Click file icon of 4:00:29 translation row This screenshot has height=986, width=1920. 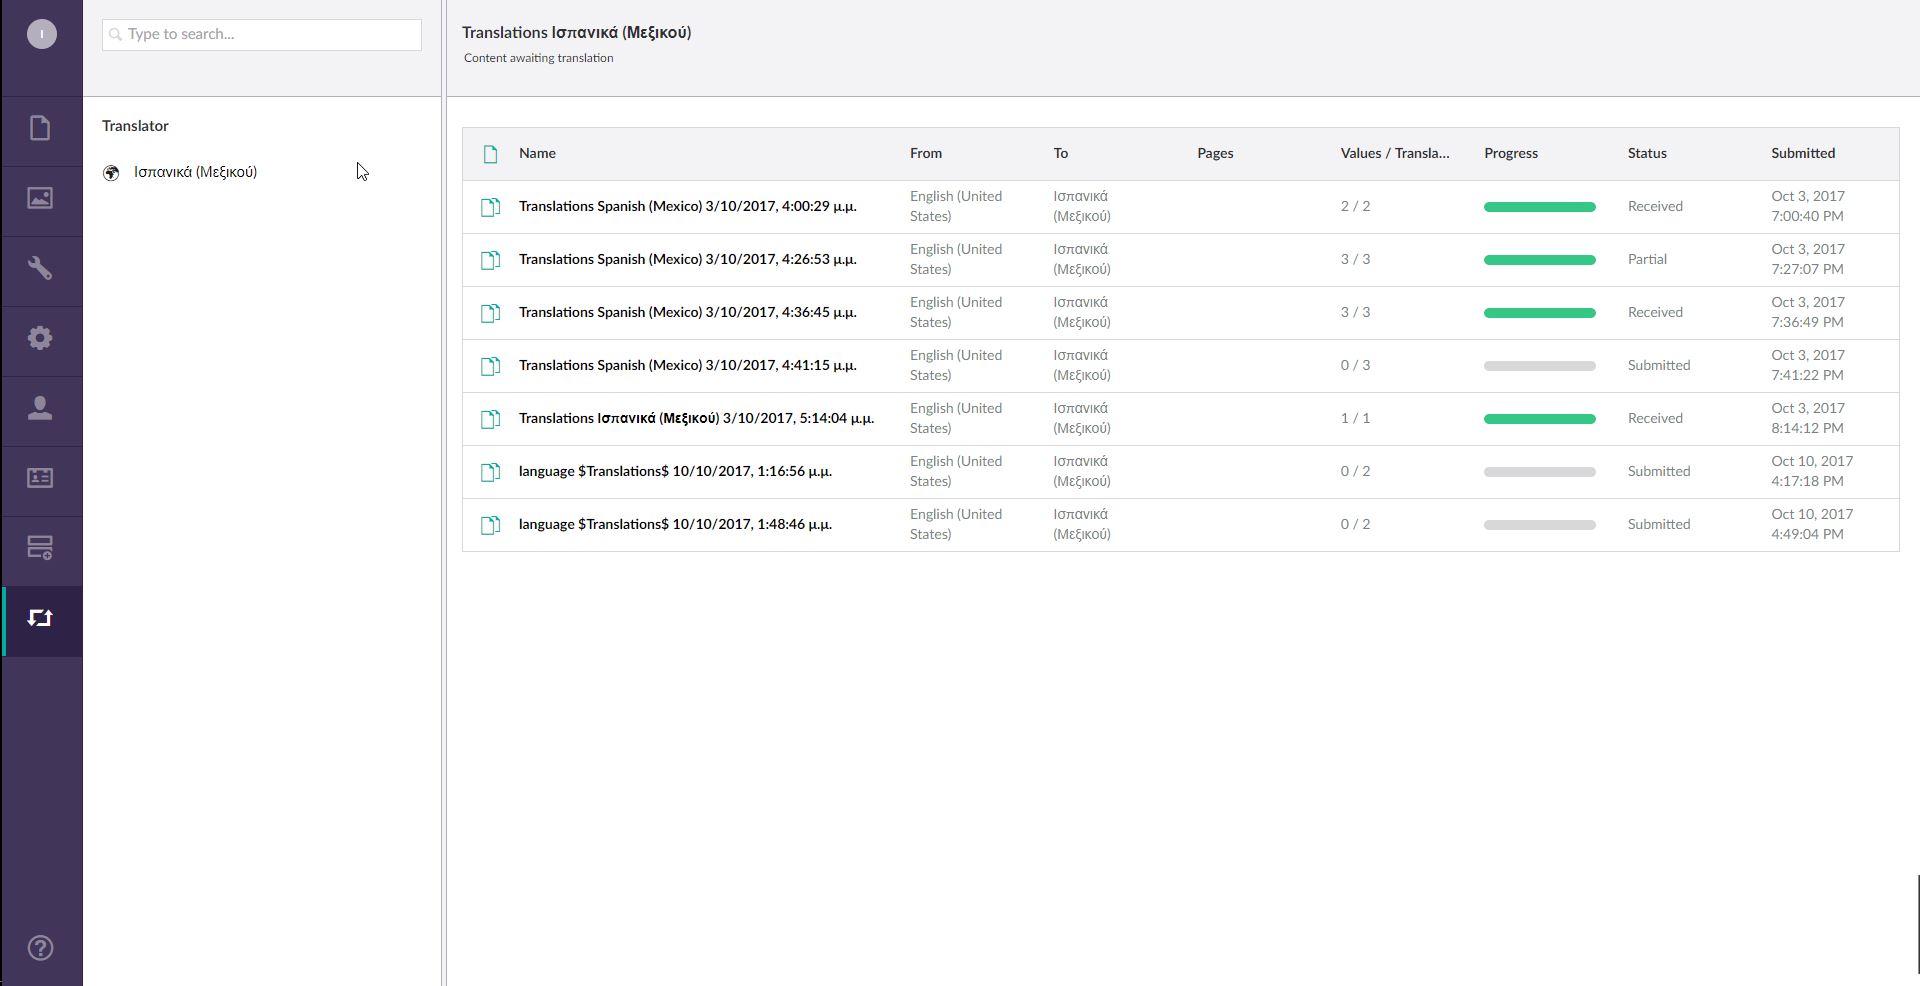pyautogui.click(x=490, y=207)
